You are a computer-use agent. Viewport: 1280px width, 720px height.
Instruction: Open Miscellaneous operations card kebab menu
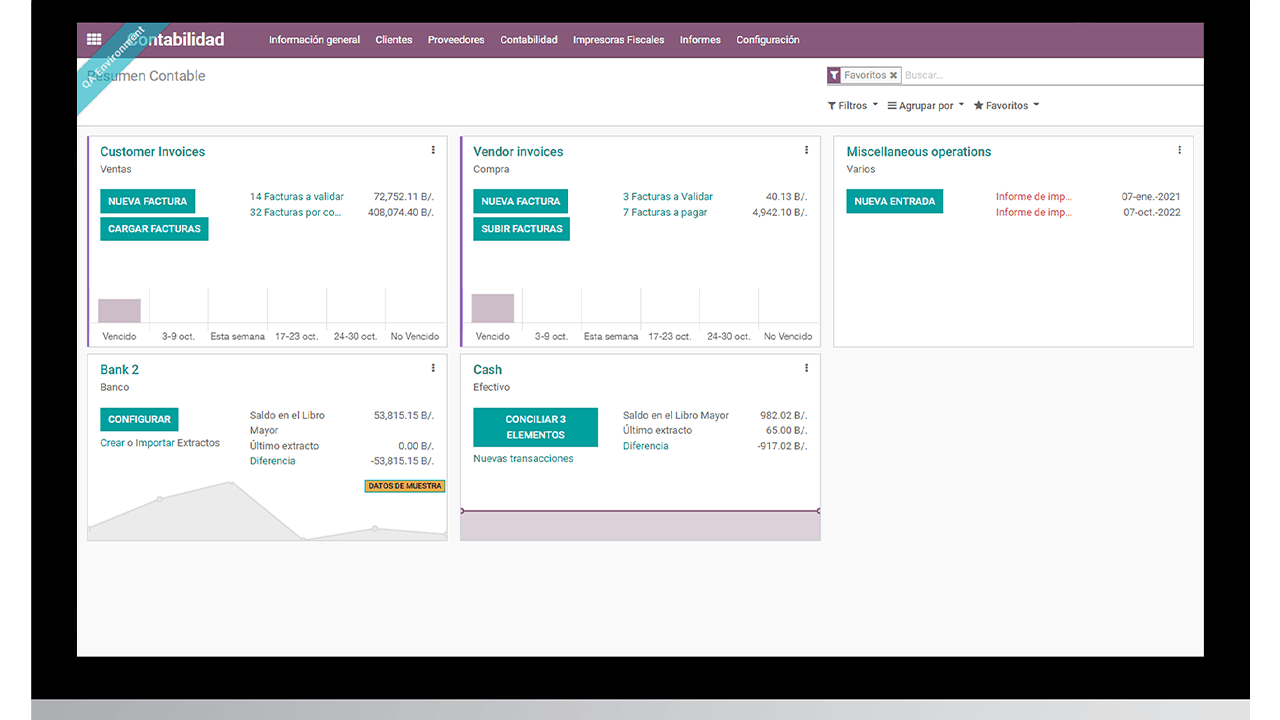1179,150
